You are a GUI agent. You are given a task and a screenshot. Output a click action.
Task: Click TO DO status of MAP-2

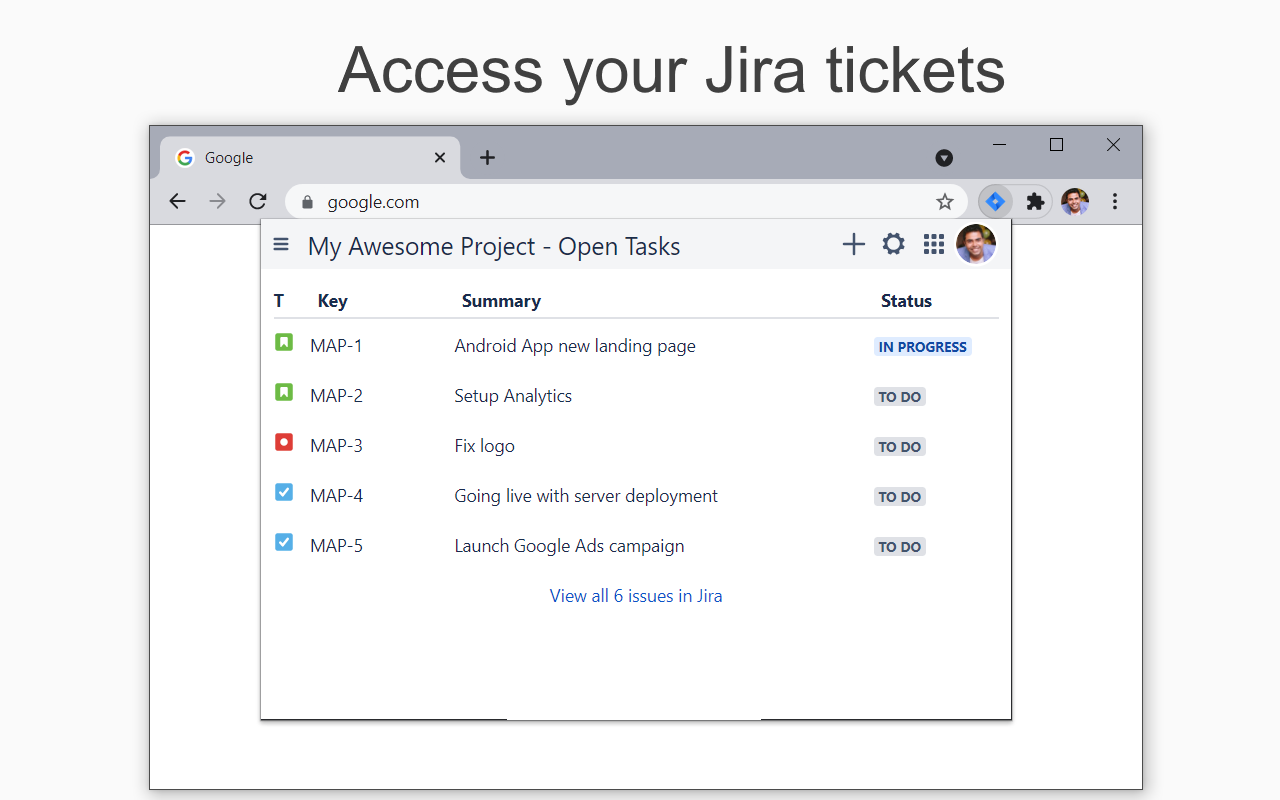(900, 397)
